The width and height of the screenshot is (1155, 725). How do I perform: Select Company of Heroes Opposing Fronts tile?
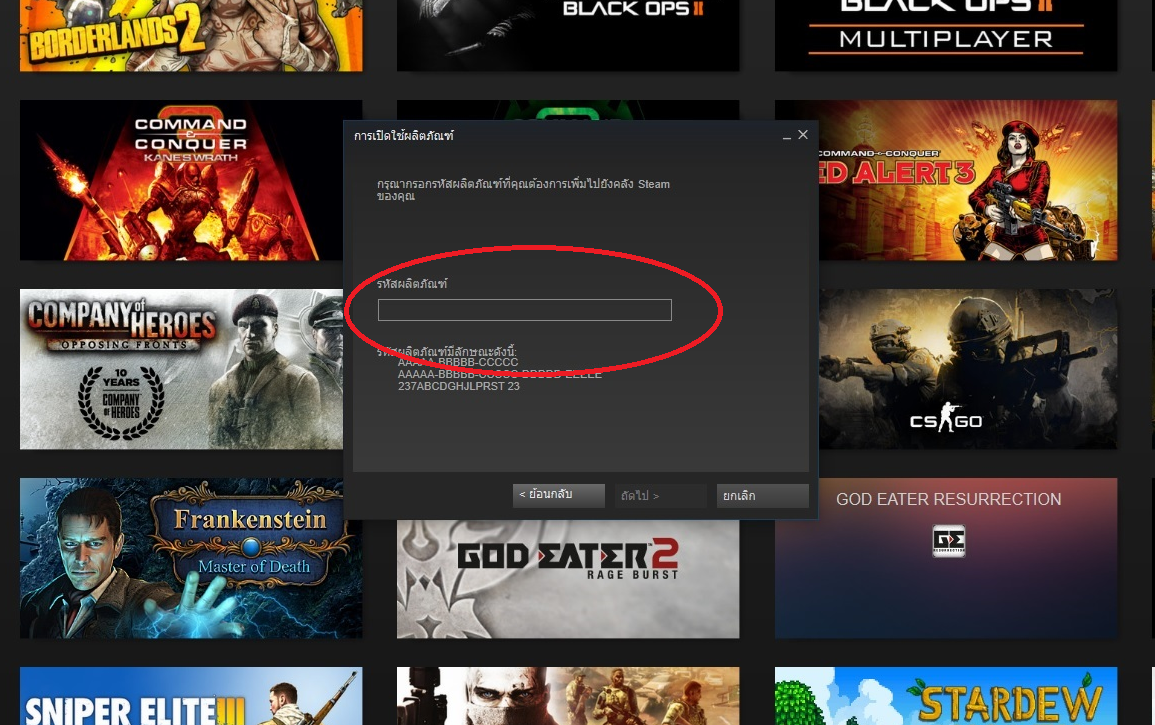[x=181, y=369]
